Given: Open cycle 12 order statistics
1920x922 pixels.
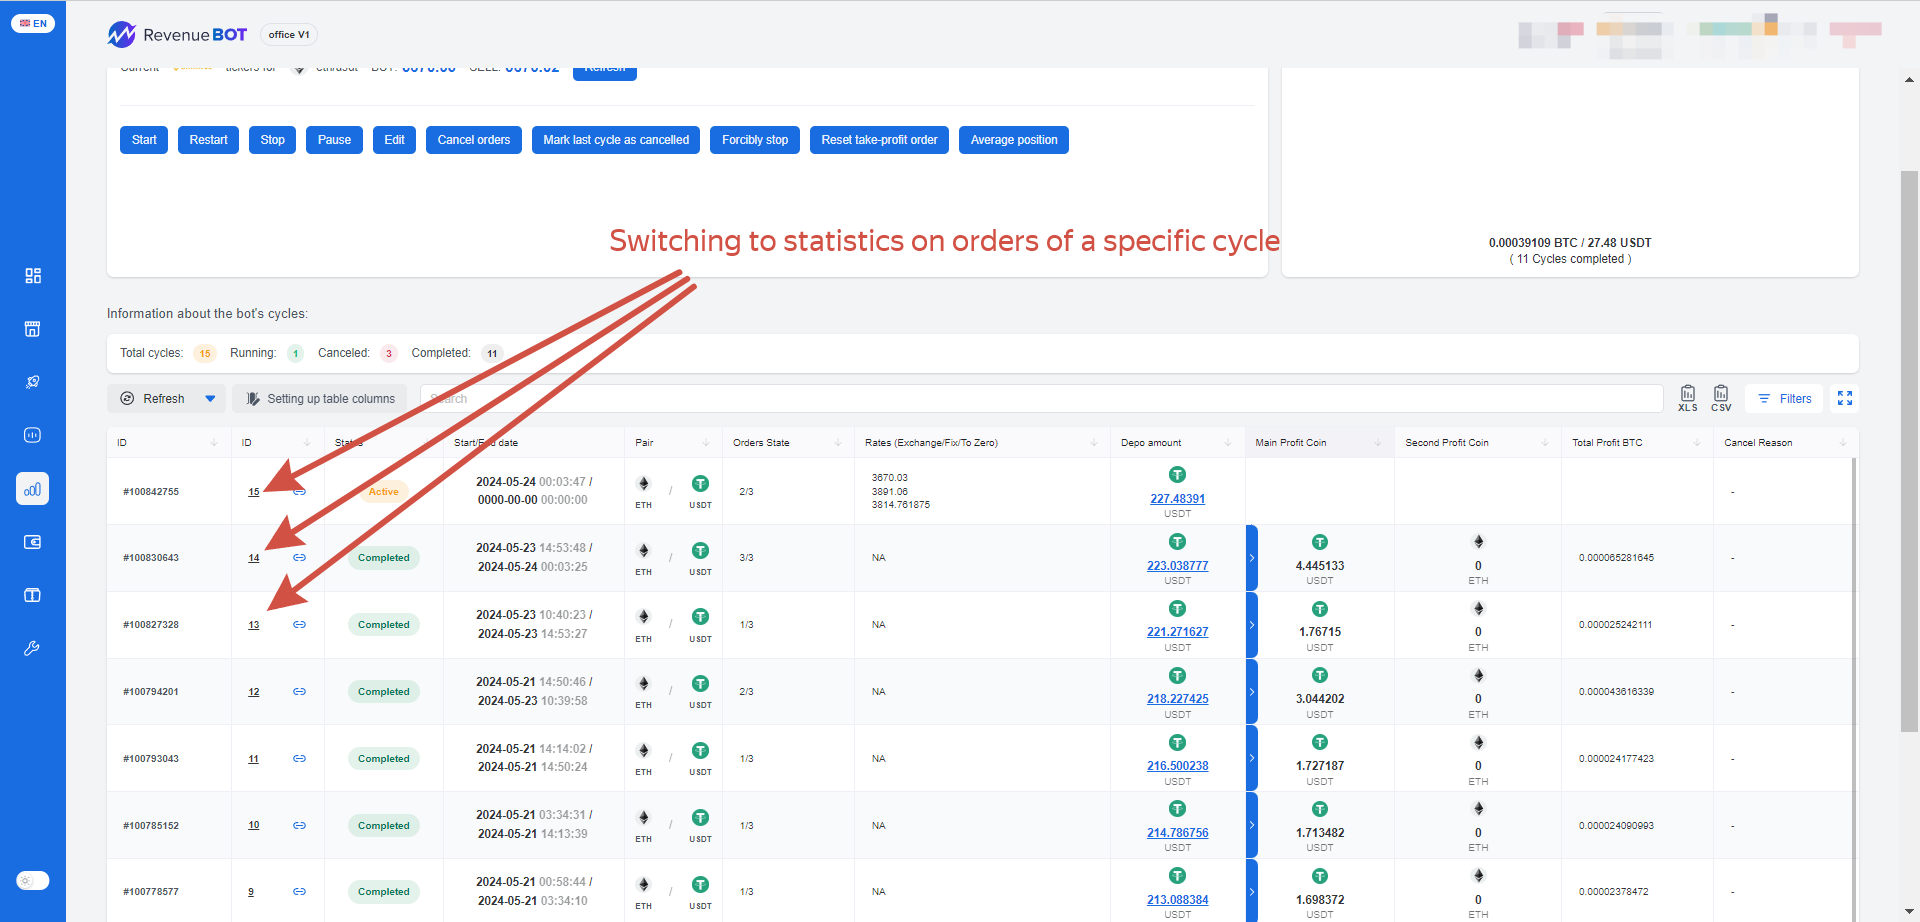Looking at the screenshot, I should tap(254, 692).
